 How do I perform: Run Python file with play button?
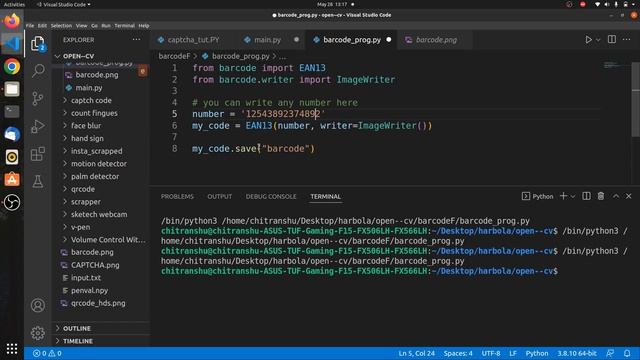coord(588,40)
